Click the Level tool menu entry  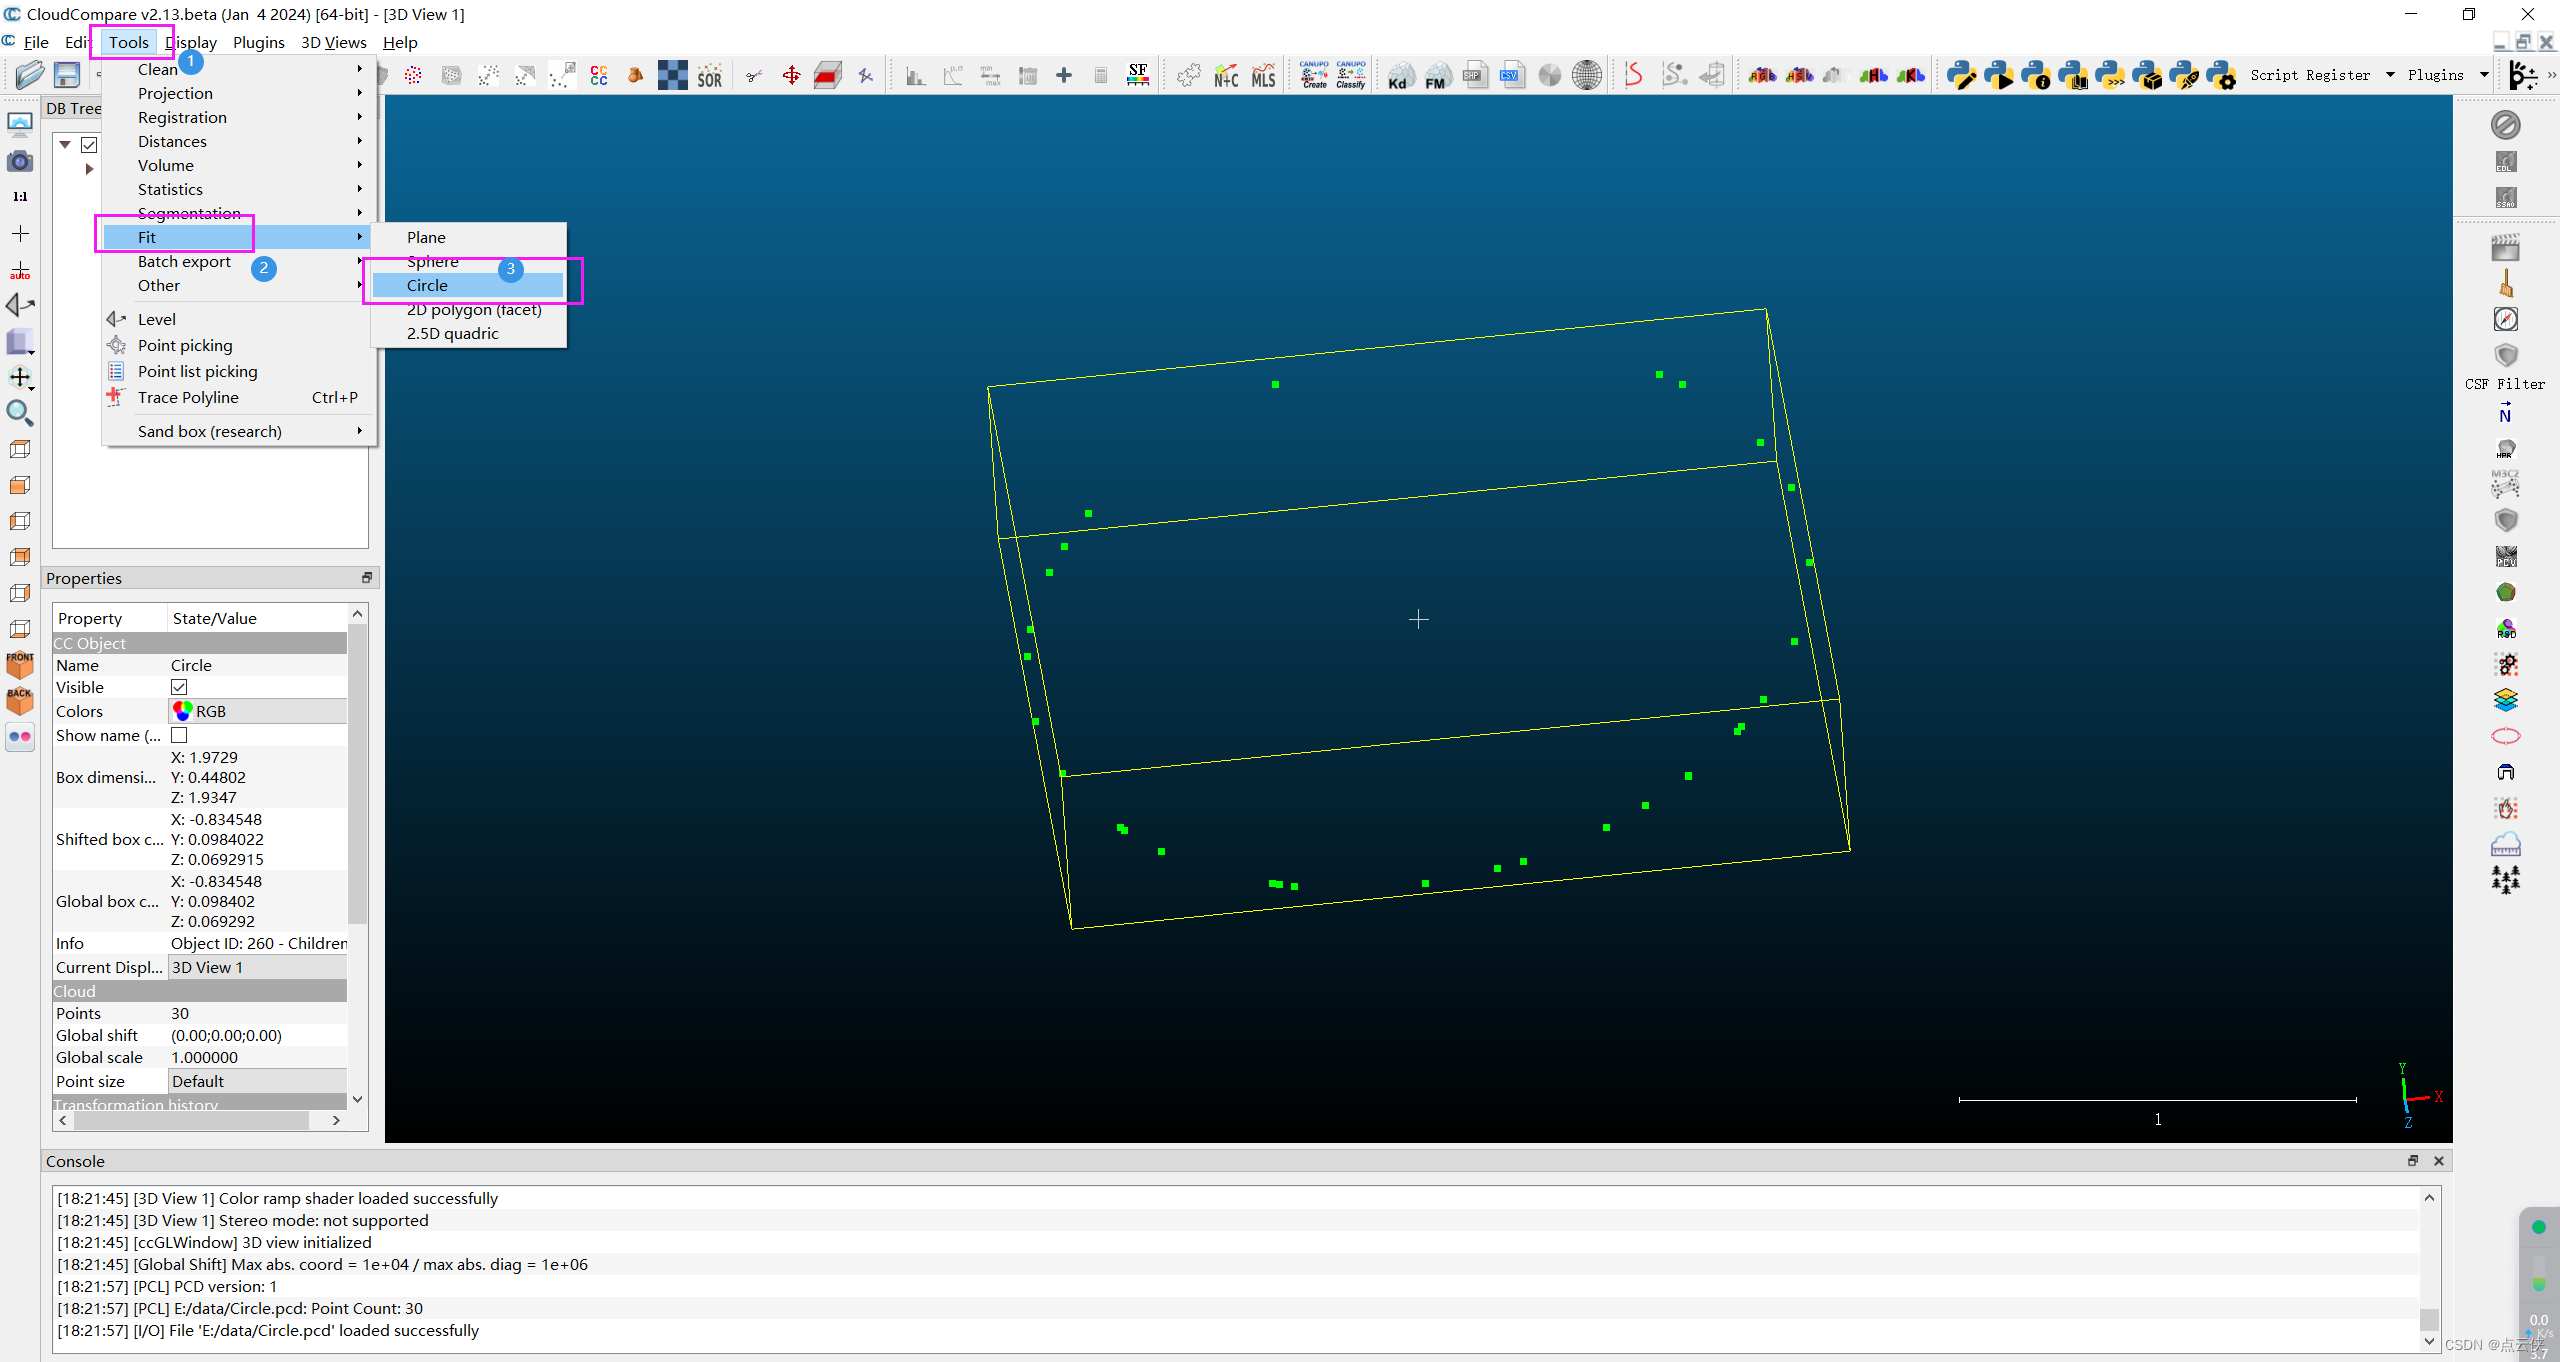(238, 319)
